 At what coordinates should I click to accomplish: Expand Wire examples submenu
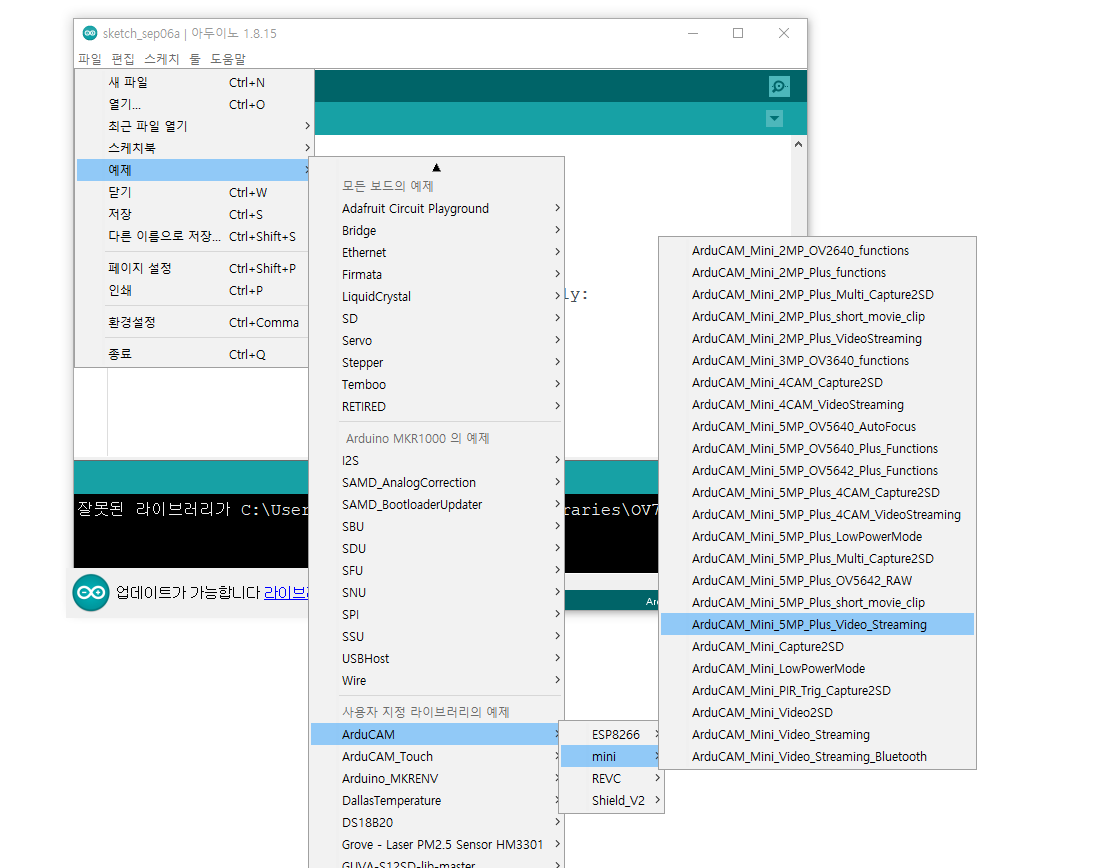click(x=437, y=681)
